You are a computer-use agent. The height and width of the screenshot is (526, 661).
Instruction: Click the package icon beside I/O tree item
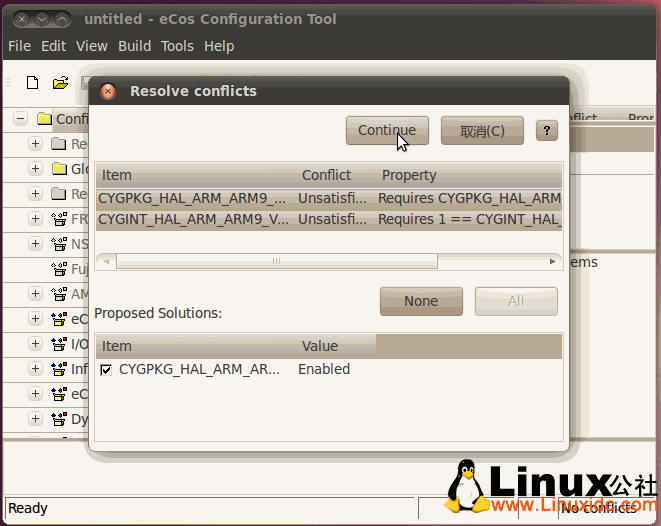pos(59,344)
